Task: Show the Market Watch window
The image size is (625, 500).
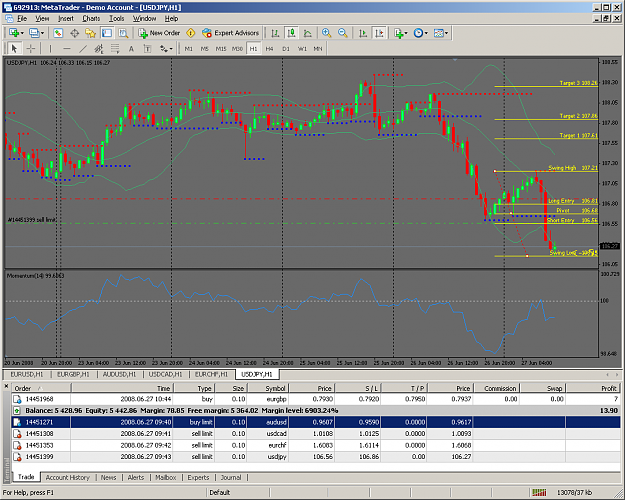Action: tap(58, 33)
